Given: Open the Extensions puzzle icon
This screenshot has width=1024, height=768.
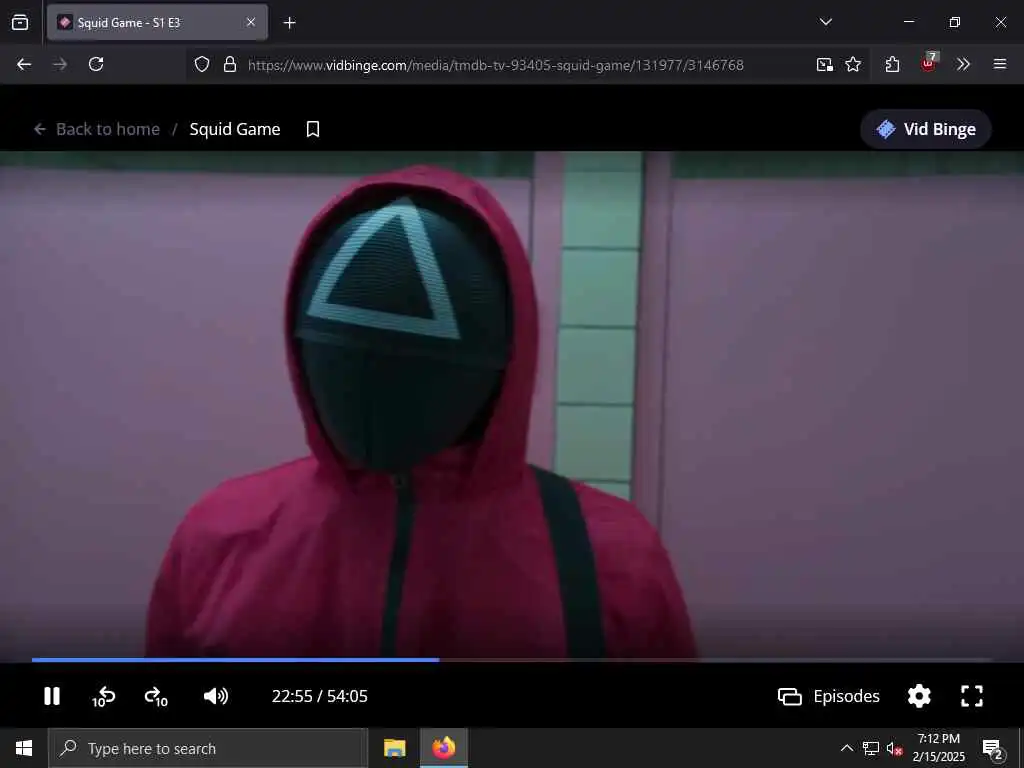Looking at the screenshot, I should click(892, 64).
